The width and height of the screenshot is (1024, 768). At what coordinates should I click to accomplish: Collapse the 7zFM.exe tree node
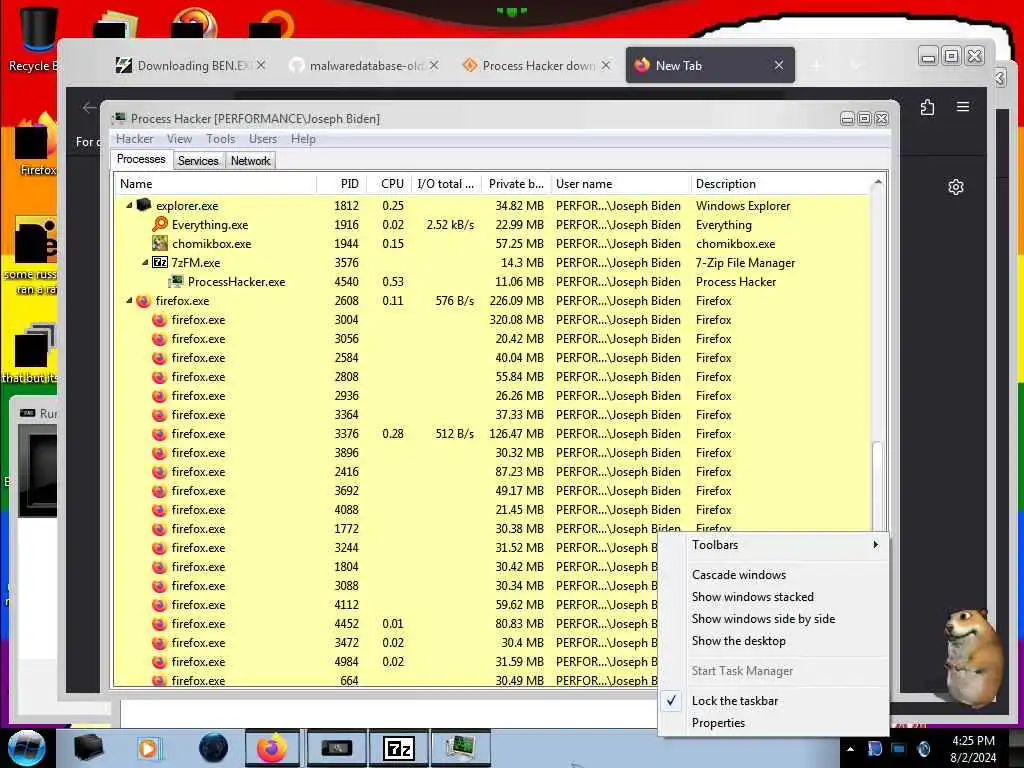click(x=145, y=263)
